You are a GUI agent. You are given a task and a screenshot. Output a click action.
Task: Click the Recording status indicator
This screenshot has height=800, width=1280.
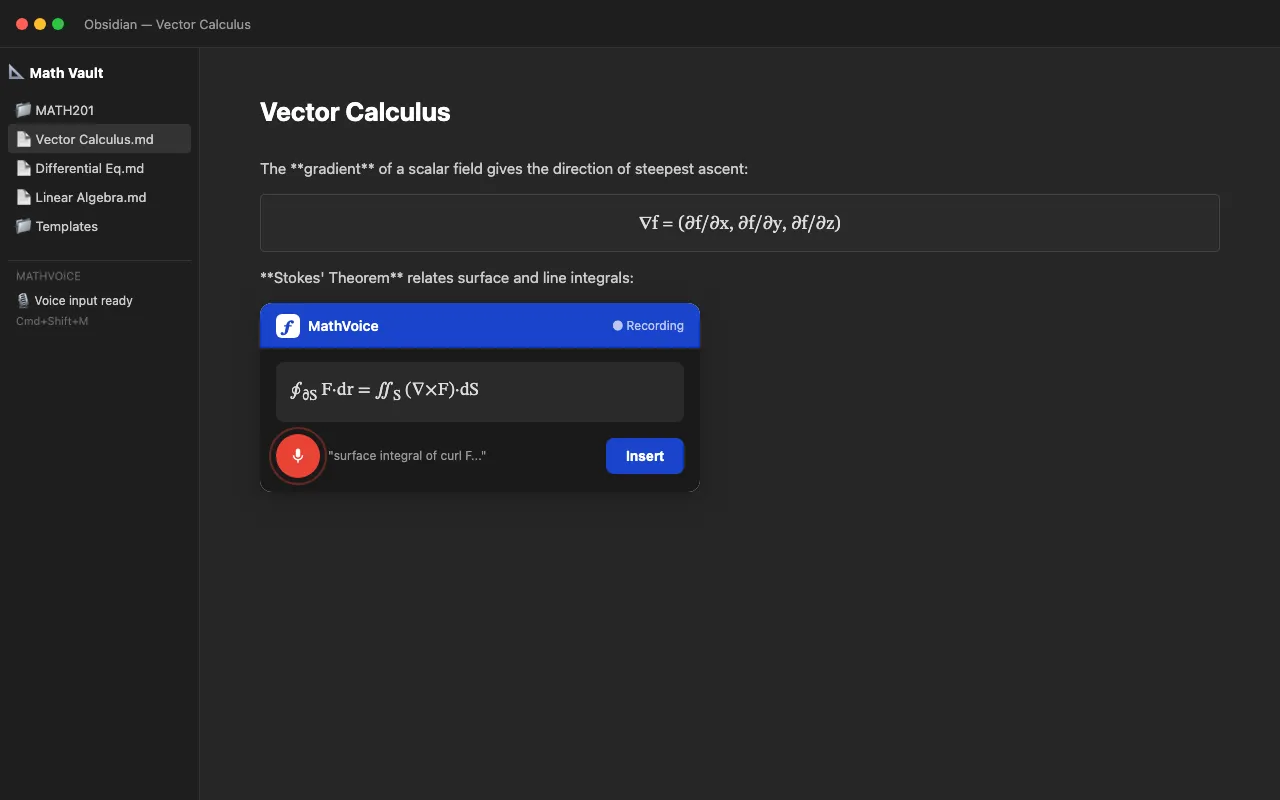(x=648, y=326)
